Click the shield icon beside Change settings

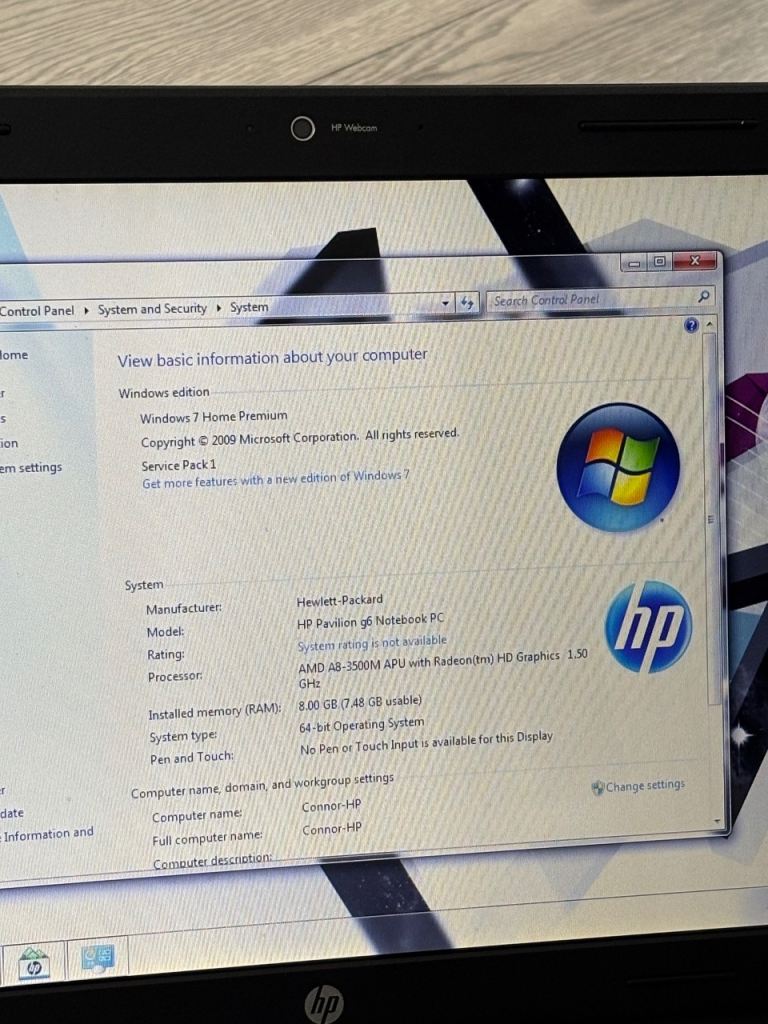[x=597, y=787]
